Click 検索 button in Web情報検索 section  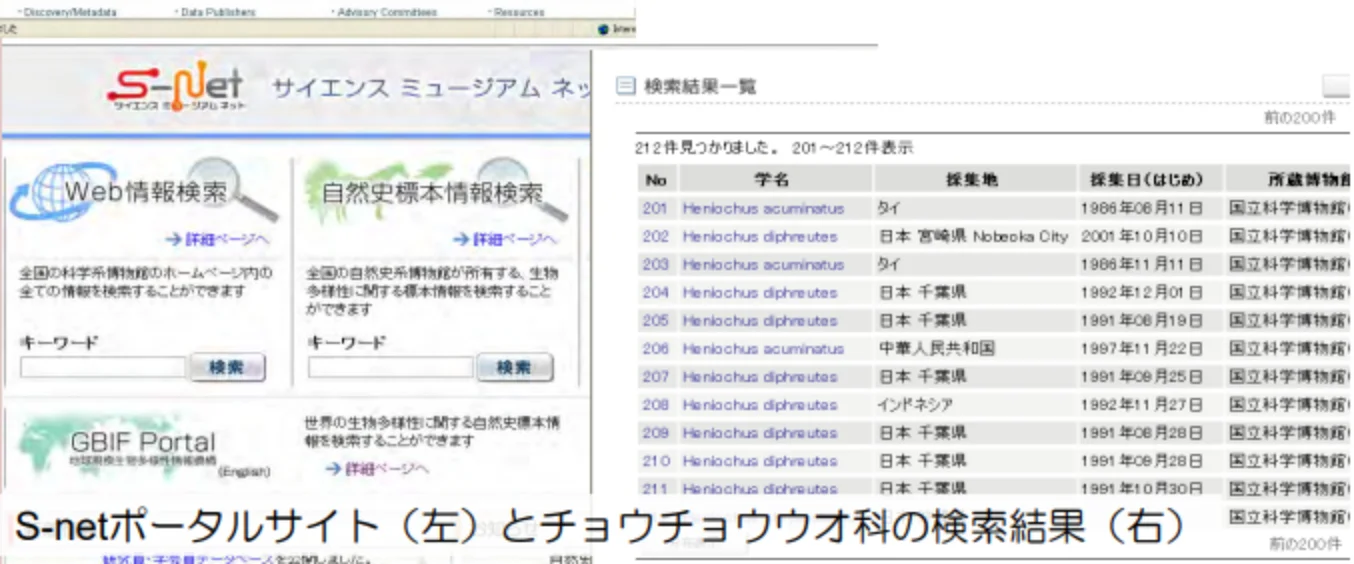(x=227, y=367)
